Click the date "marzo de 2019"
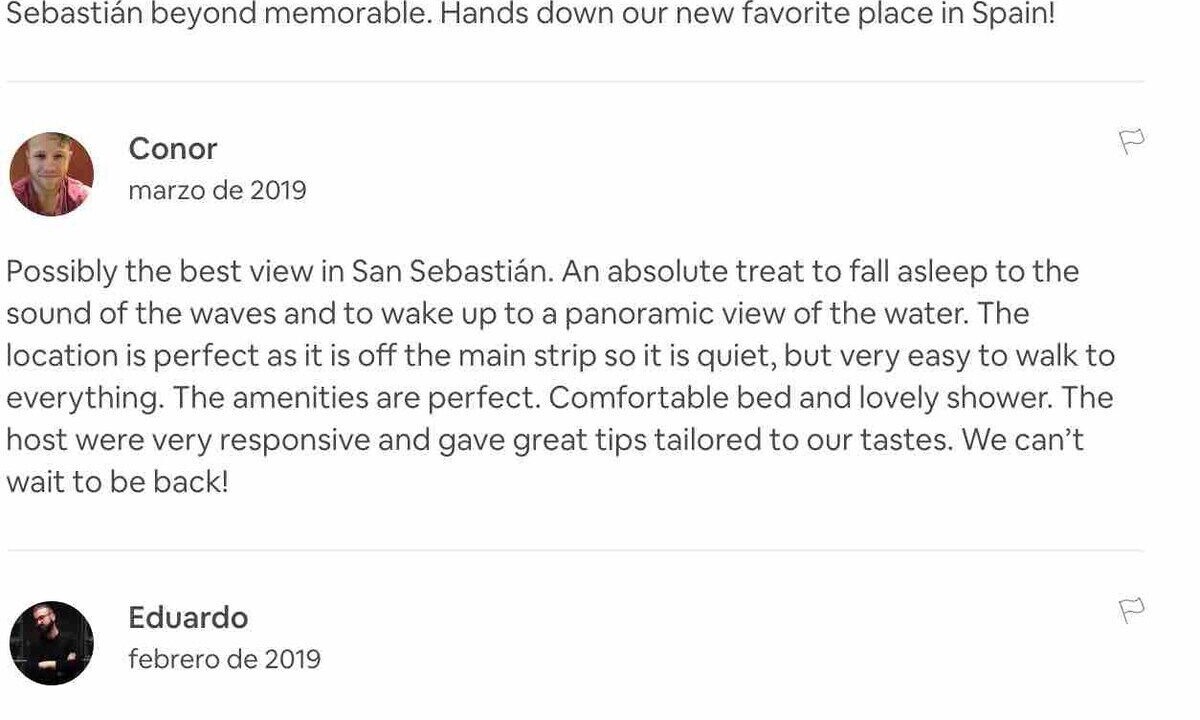Screen dimensions: 1200x720 [217, 190]
